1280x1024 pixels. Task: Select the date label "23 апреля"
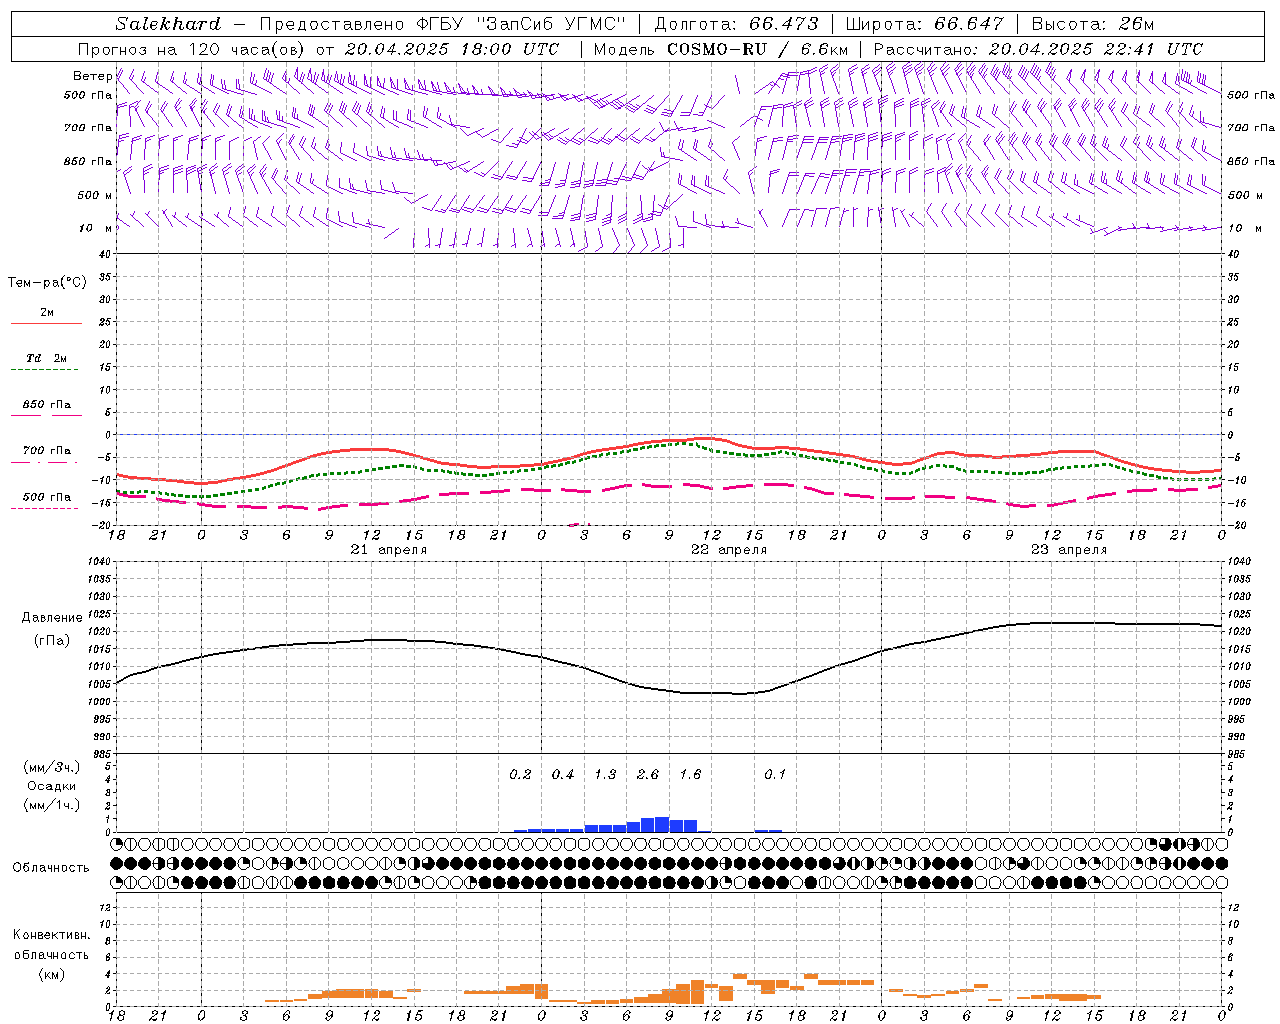1069,550
